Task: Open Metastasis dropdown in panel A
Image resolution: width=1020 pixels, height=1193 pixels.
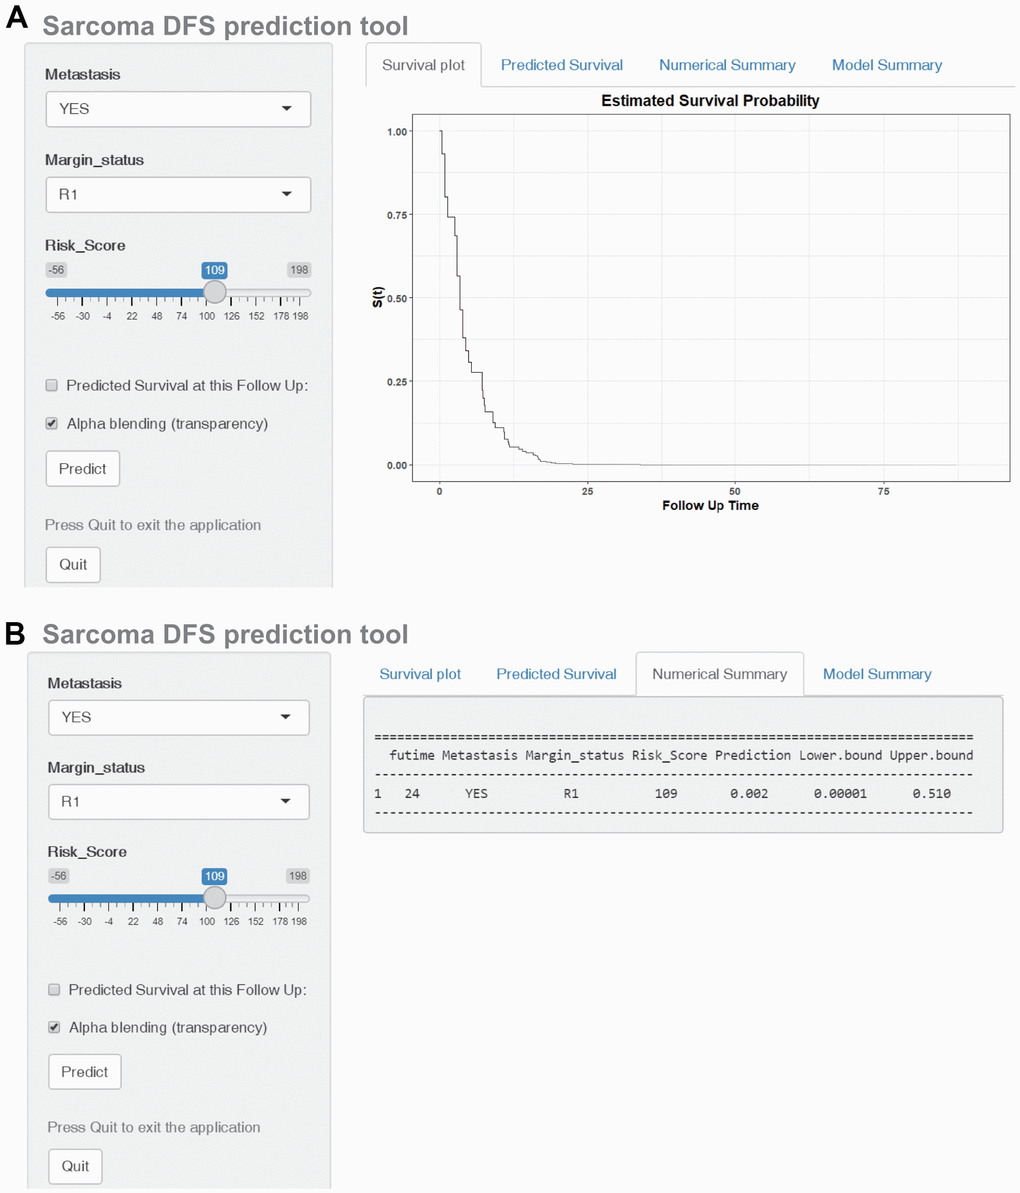Action: point(178,109)
